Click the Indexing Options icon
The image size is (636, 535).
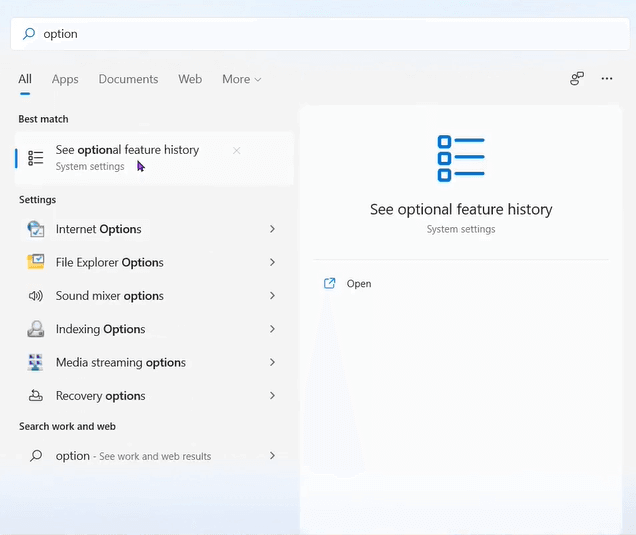36,329
